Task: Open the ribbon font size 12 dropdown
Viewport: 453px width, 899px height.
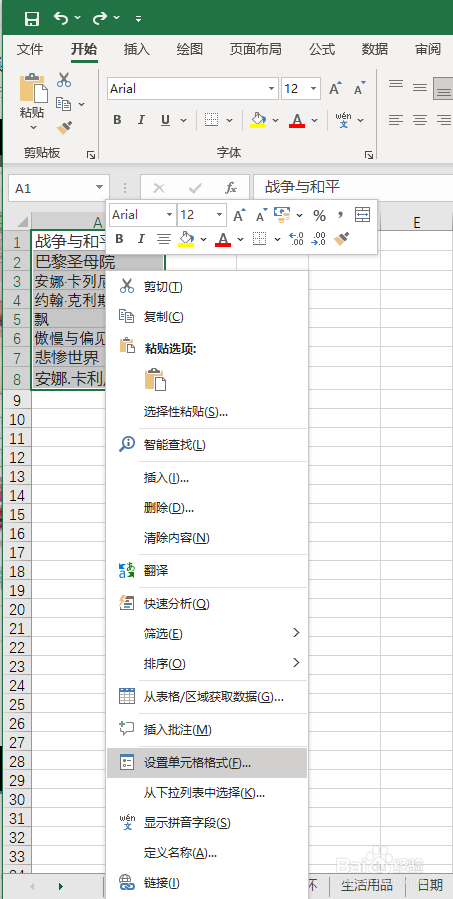Action: pyautogui.click(x=314, y=89)
